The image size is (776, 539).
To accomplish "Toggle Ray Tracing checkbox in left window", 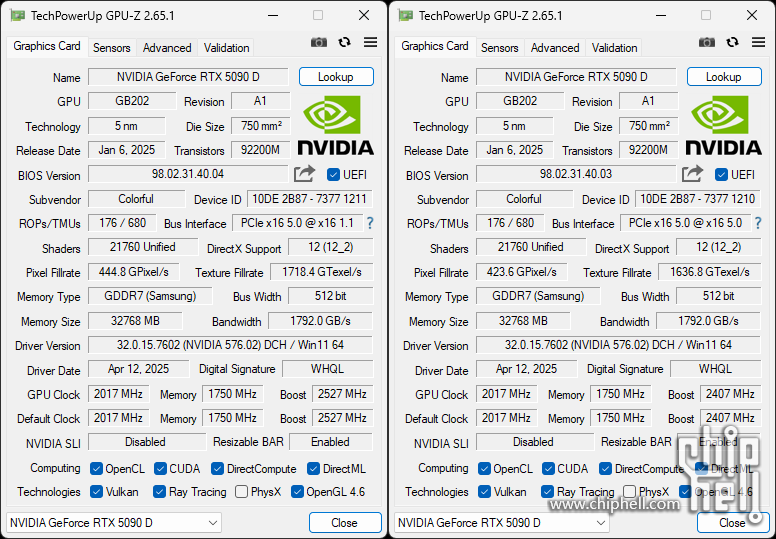I will [x=159, y=491].
